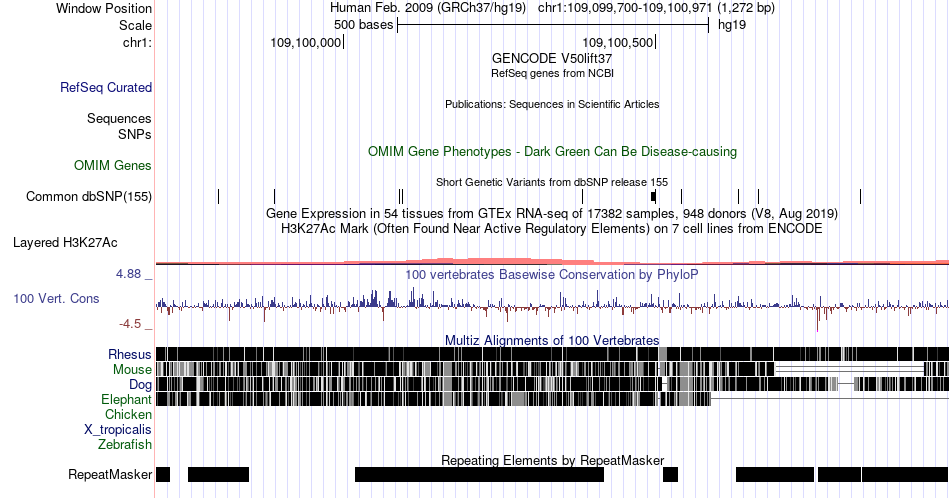Open the OMIM Genes track label
The width and height of the screenshot is (950, 498).
(x=113, y=165)
